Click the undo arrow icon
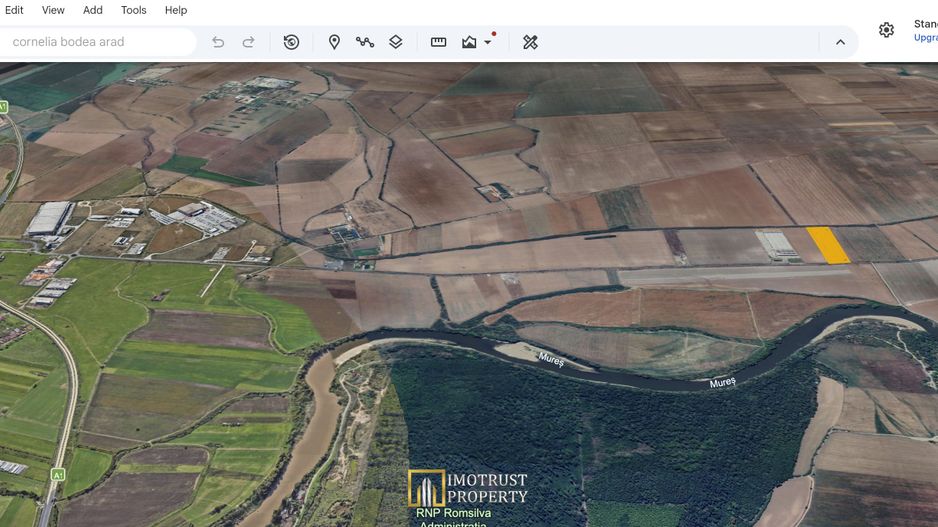This screenshot has width=938, height=527. click(x=218, y=42)
